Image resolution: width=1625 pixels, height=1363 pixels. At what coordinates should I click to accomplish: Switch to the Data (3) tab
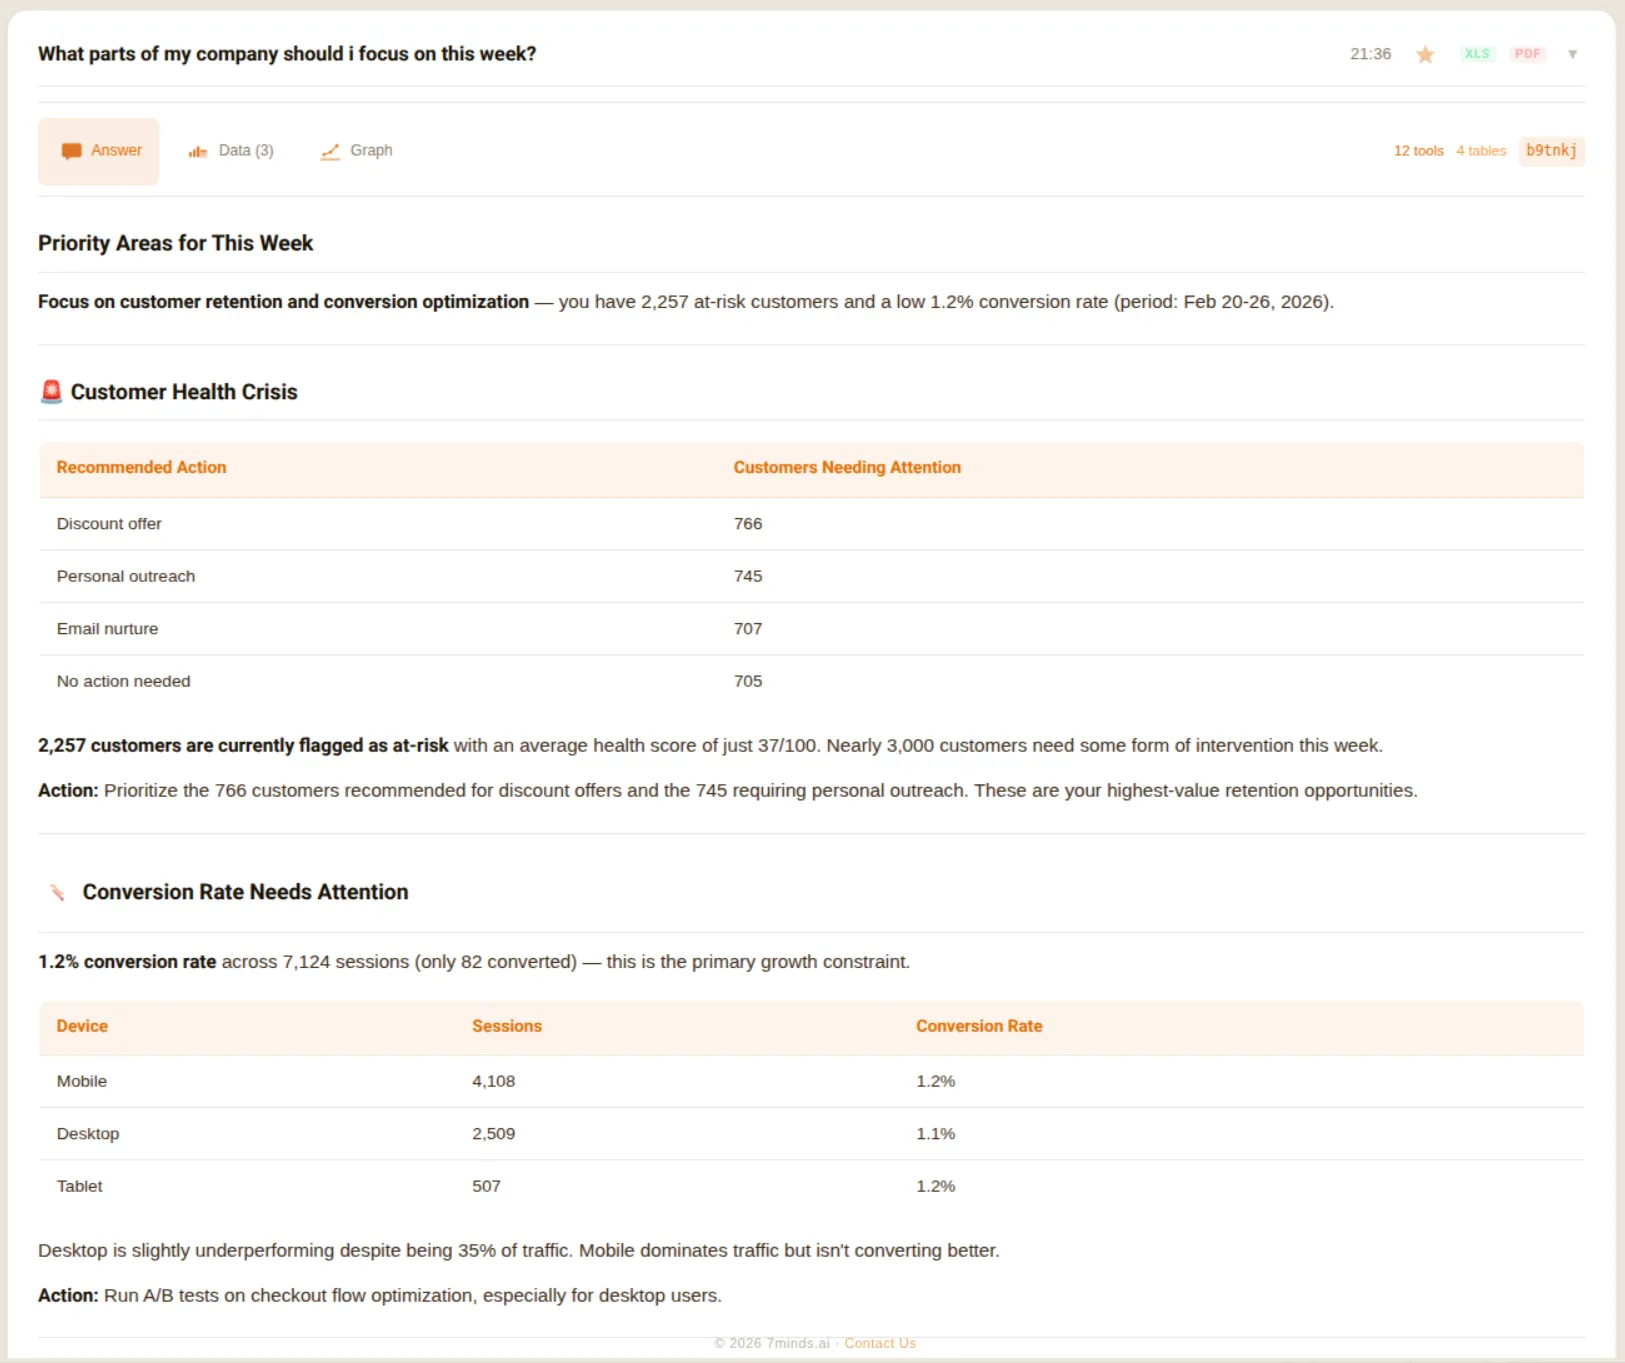[245, 150]
